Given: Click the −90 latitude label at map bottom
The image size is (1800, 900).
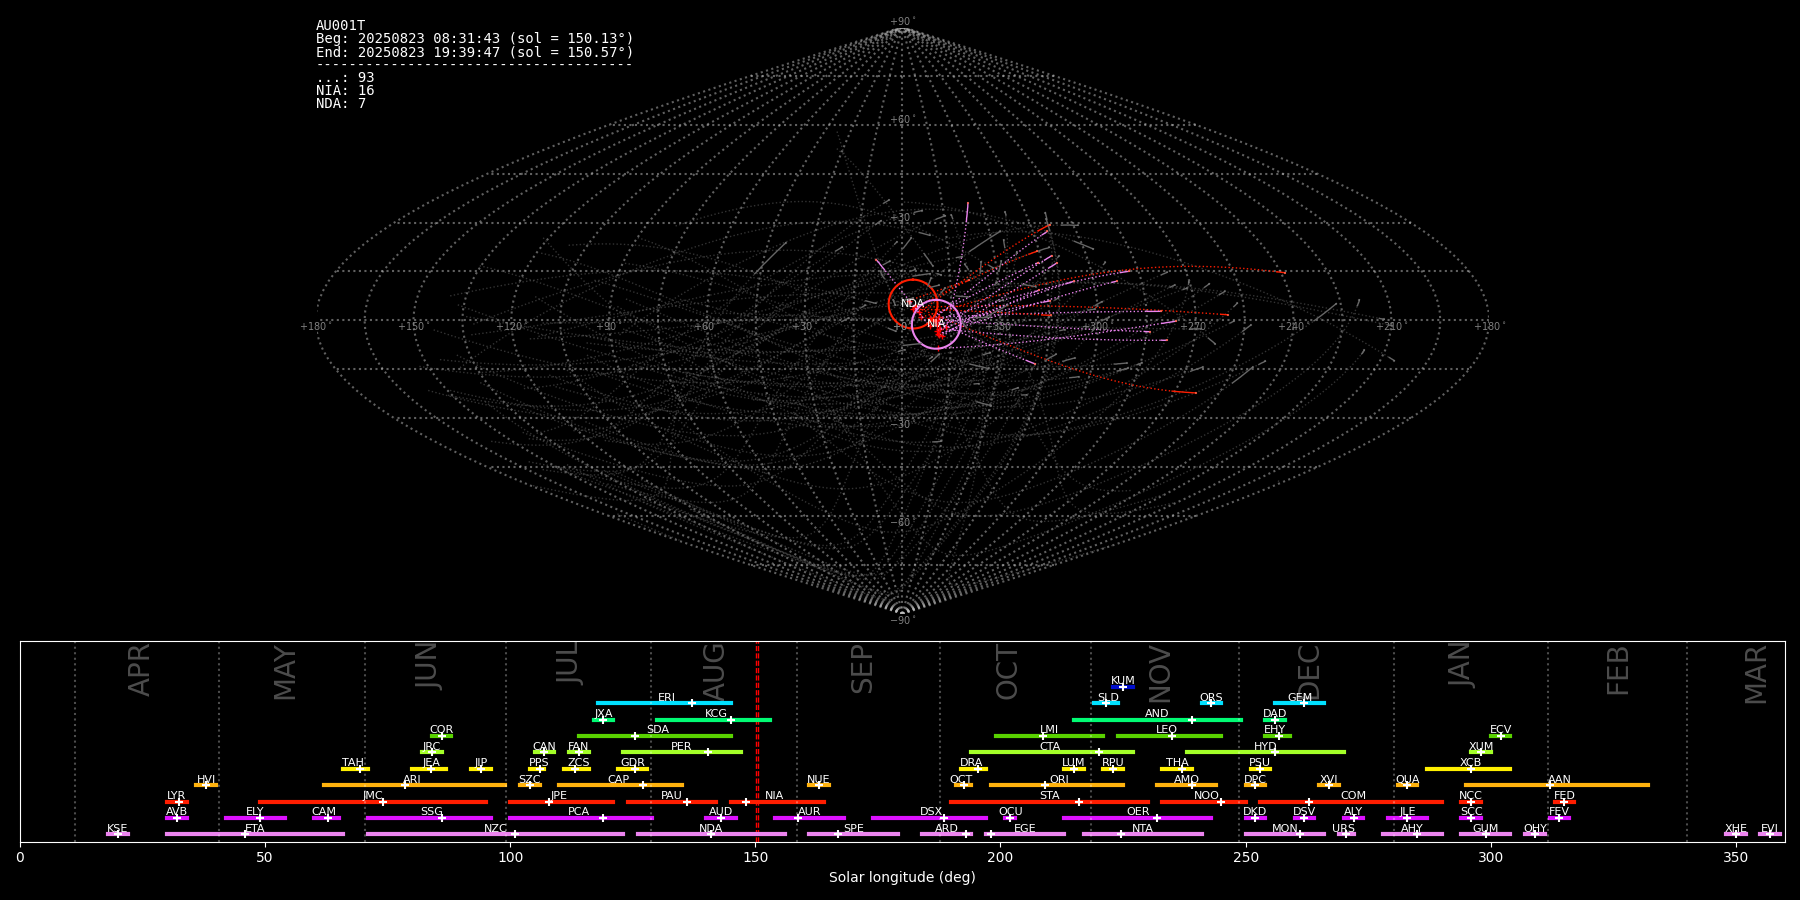Looking at the screenshot, I should point(901,620).
